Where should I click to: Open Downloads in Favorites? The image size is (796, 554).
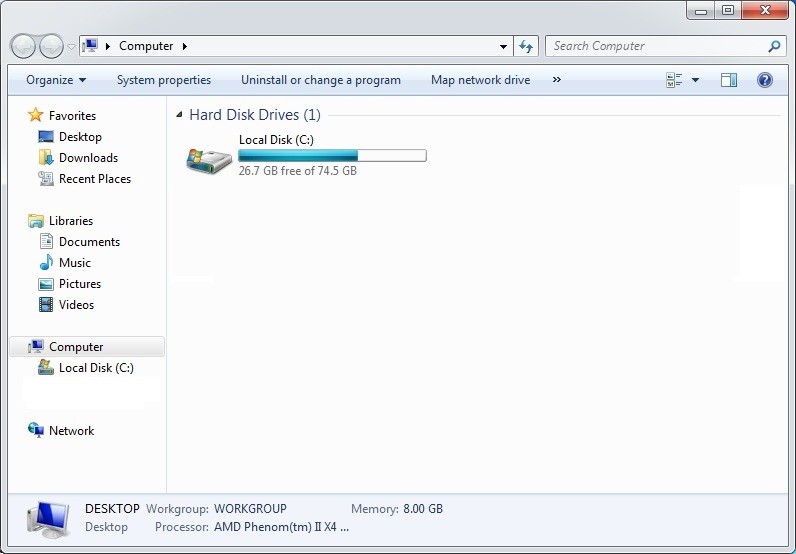coord(88,158)
